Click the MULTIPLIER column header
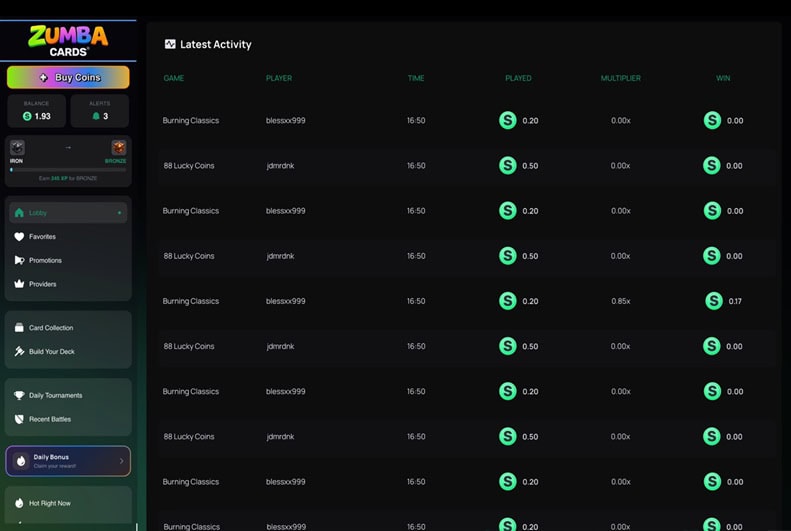The height and width of the screenshot is (531, 791). tap(621, 78)
